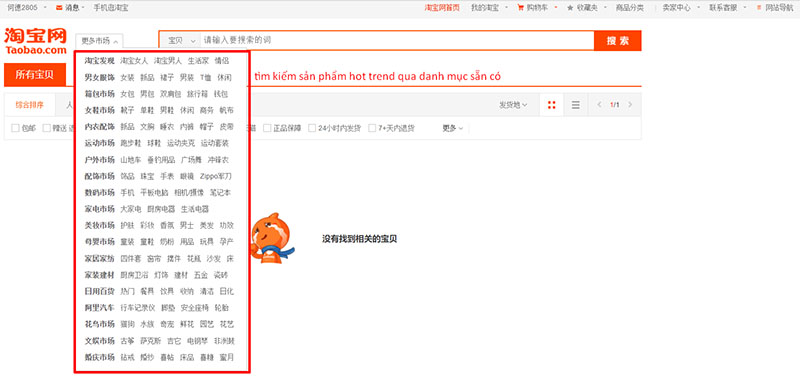
Task: Click the 消息 message icon
Action: pyautogui.click(x=59, y=8)
